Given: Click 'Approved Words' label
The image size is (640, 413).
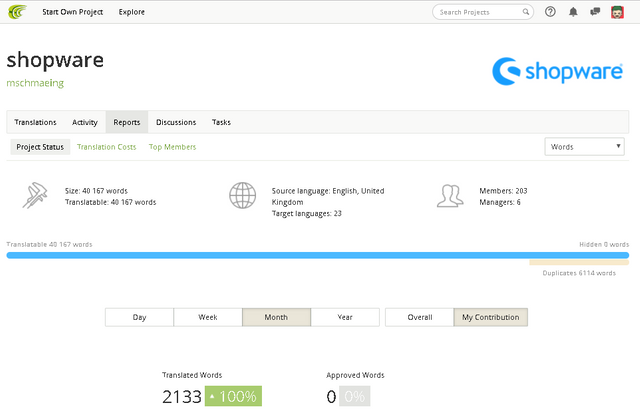Looking at the screenshot, I should (x=356, y=375).
